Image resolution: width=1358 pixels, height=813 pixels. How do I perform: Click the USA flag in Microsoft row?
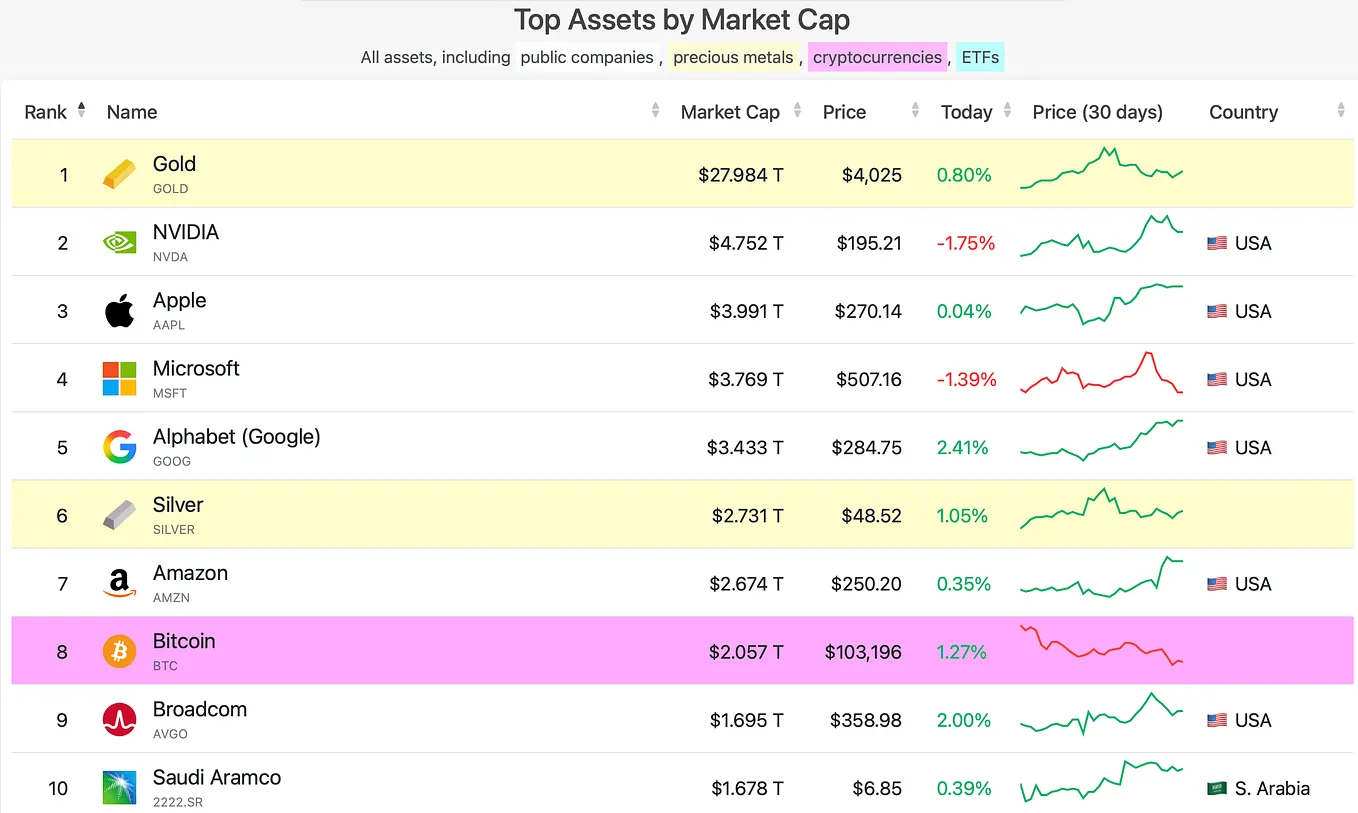coord(1217,379)
